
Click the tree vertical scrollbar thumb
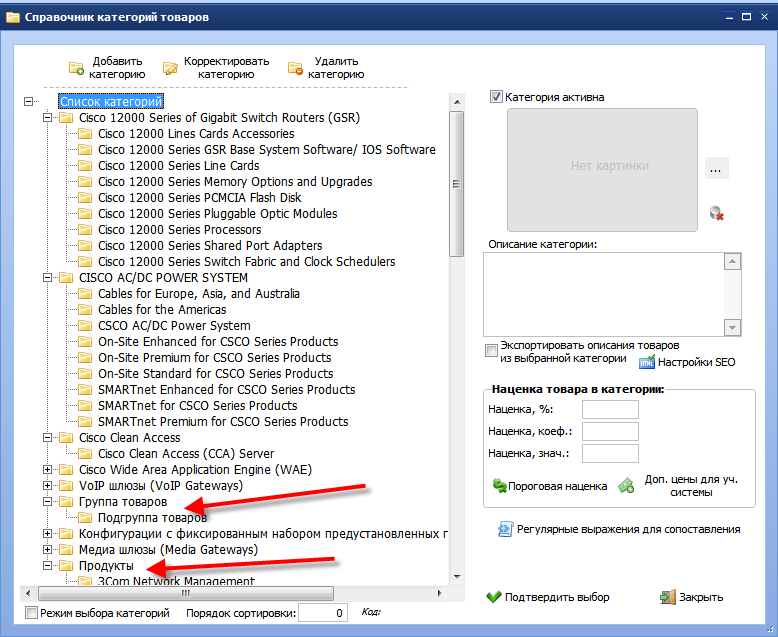[x=456, y=184]
